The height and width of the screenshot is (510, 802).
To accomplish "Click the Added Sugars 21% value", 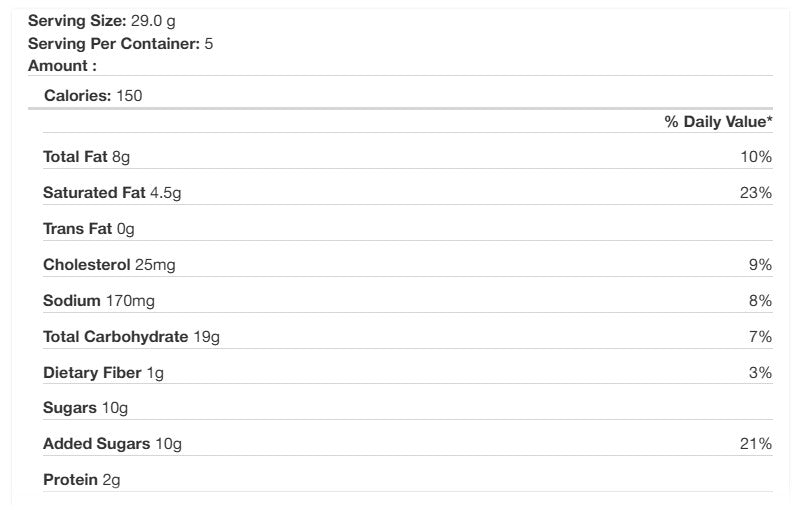I will point(756,444).
